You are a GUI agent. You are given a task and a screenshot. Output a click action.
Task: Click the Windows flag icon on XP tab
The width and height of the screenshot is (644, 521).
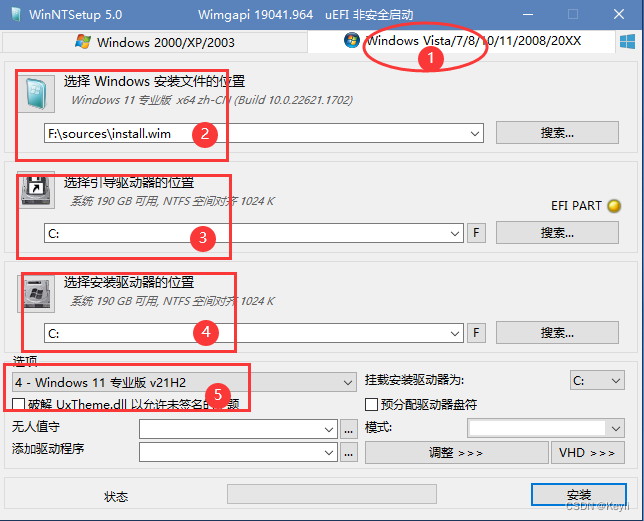coord(83,42)
